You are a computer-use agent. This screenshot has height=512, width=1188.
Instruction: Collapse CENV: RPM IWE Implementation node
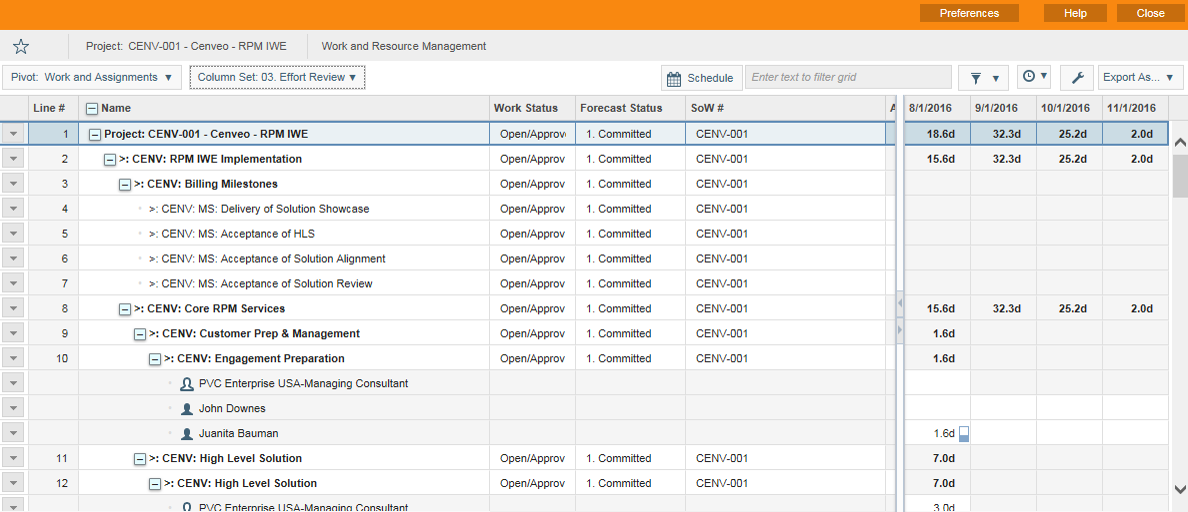click(x=110, y=159)
